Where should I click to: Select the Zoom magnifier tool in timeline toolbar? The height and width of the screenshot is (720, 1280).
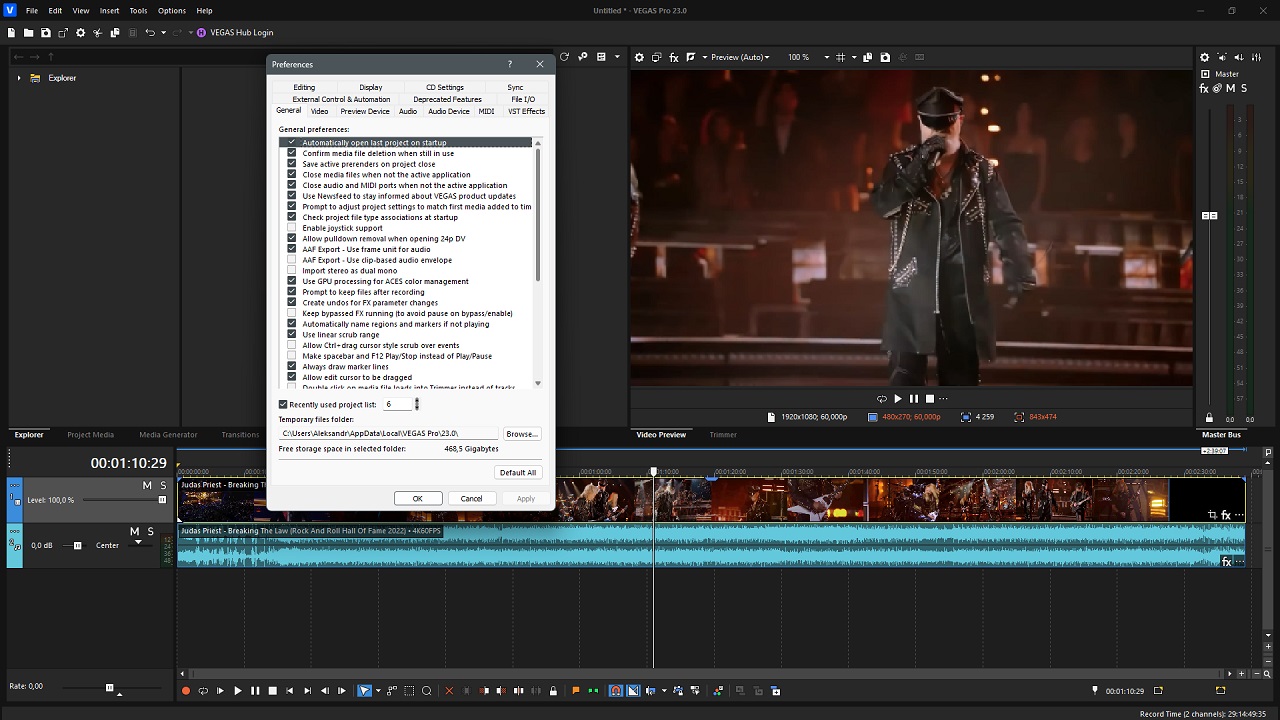427,691
